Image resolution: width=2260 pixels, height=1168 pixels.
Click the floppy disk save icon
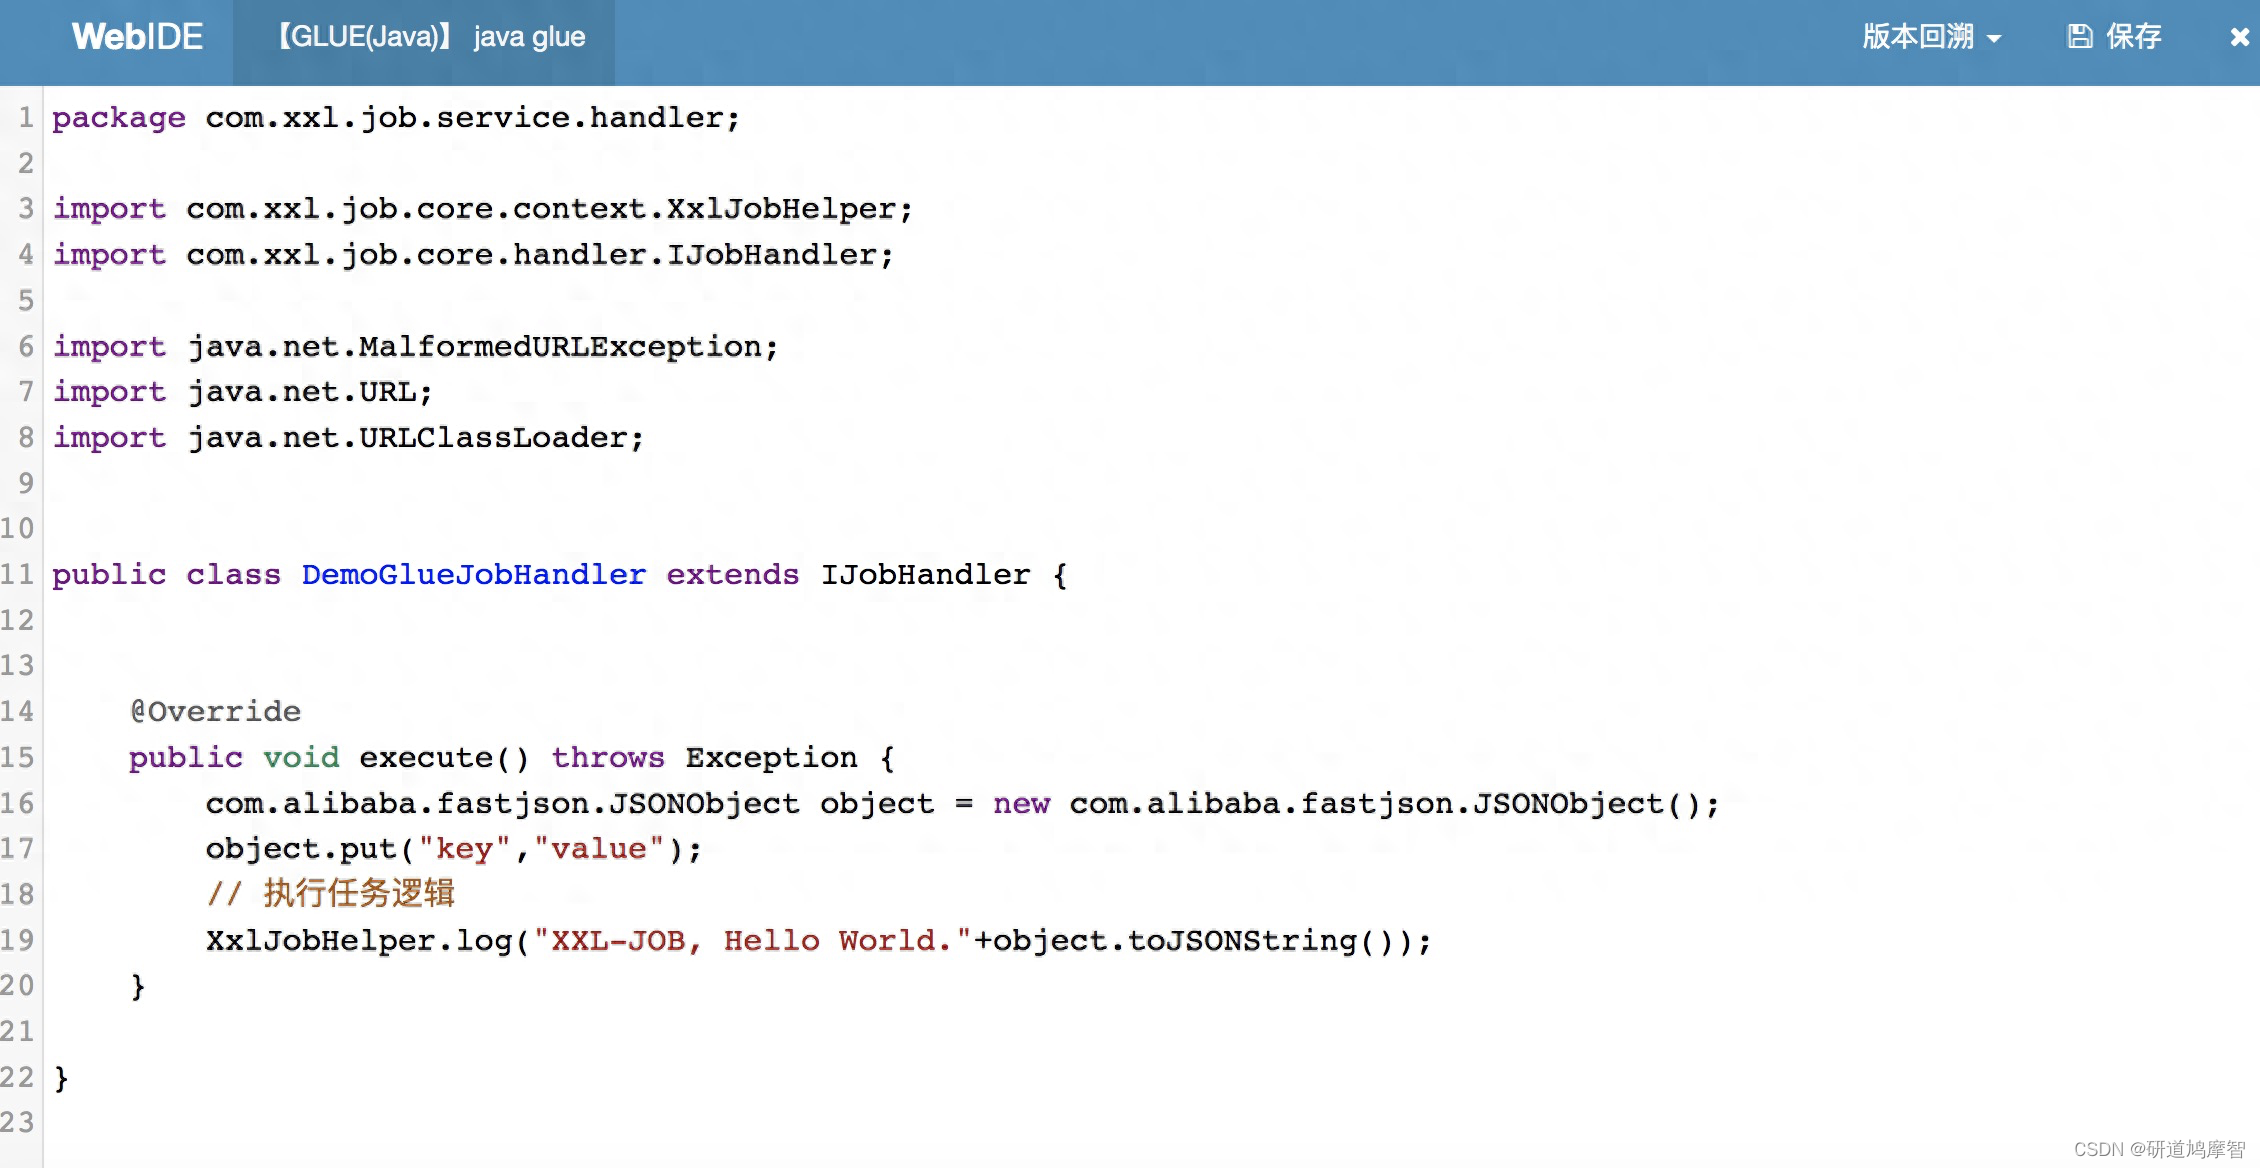point(2080,37)
